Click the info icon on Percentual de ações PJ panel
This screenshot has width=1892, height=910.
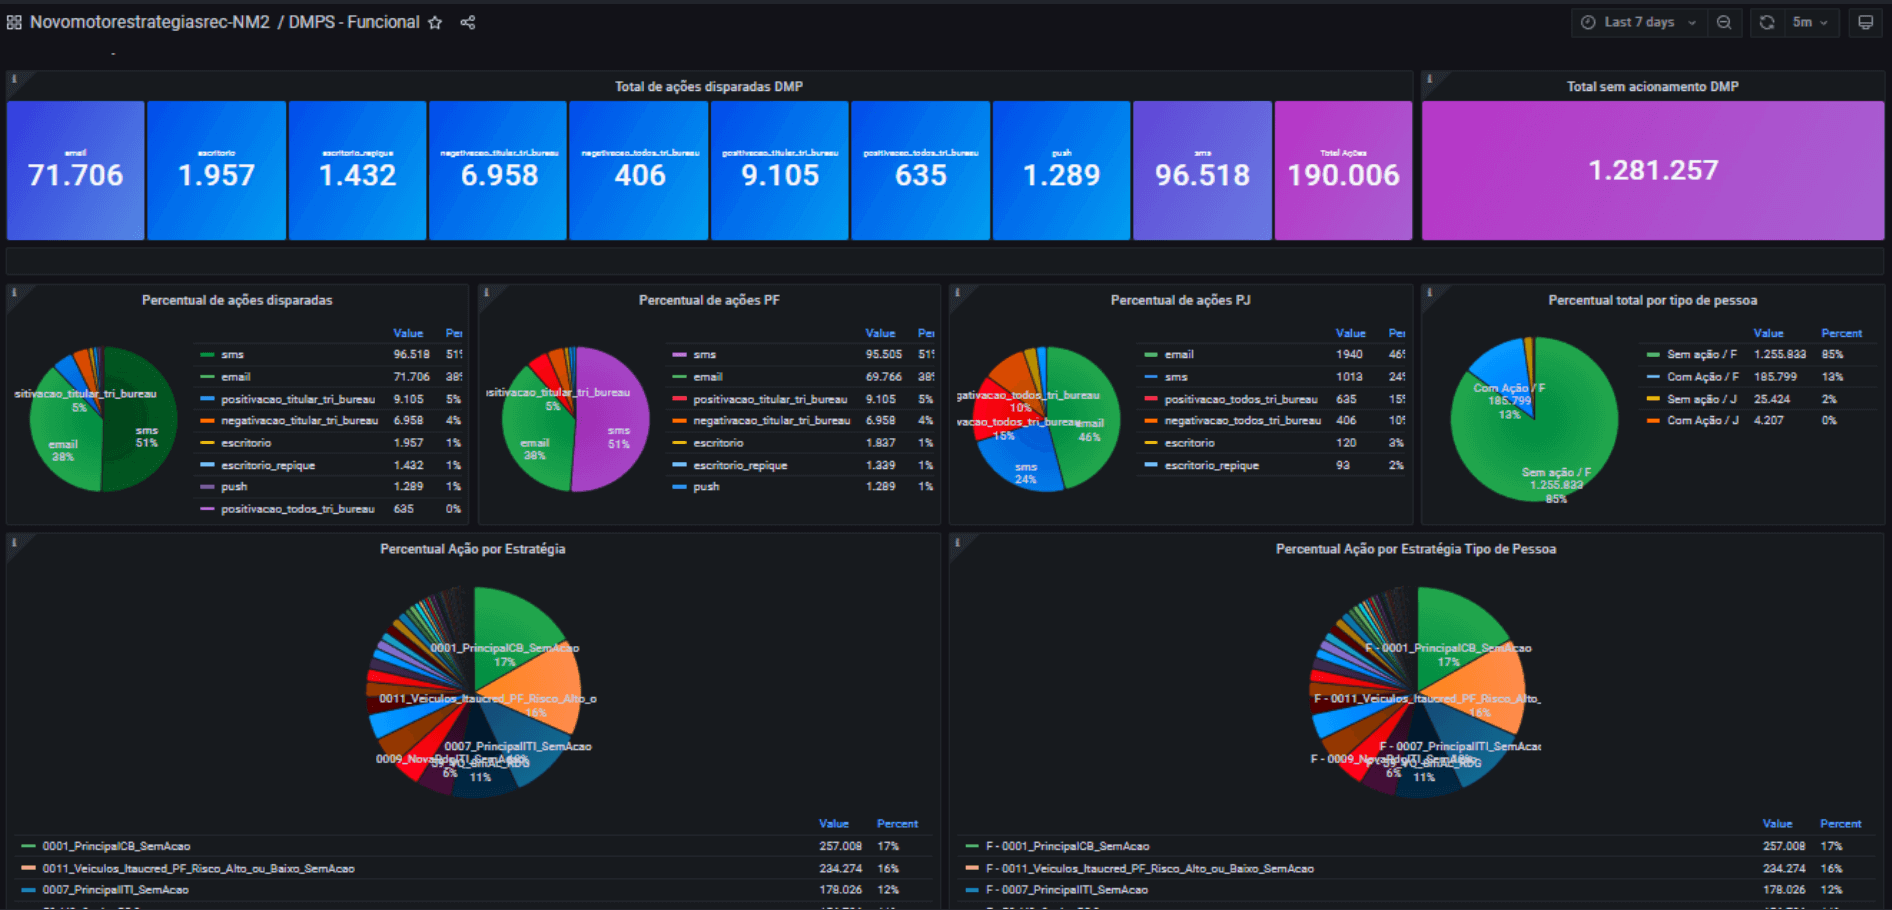pos(955,290)
